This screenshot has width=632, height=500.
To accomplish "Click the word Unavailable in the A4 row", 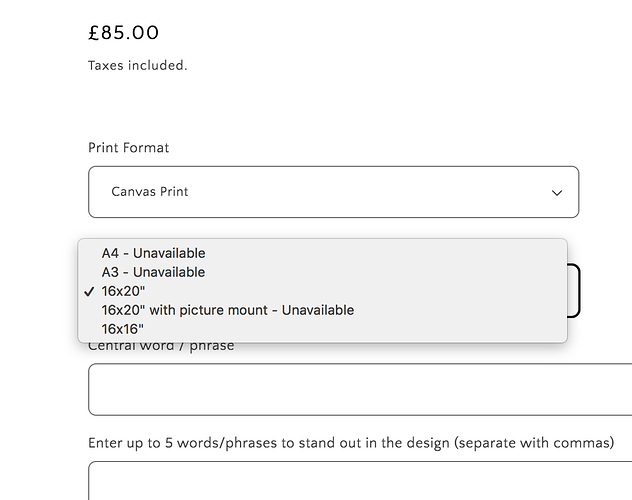I will (x=170, y=253).
